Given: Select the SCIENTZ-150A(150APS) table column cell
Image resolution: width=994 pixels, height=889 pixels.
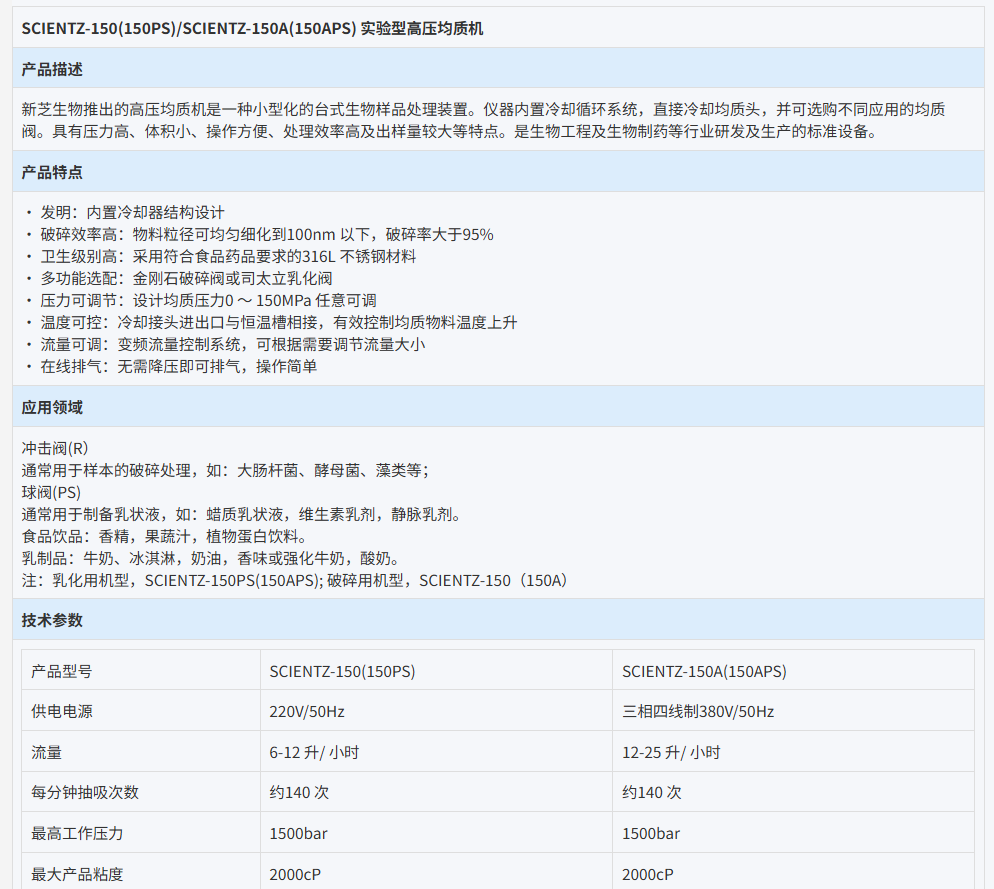Looking at the screenshot, I should tap(697, 671).
